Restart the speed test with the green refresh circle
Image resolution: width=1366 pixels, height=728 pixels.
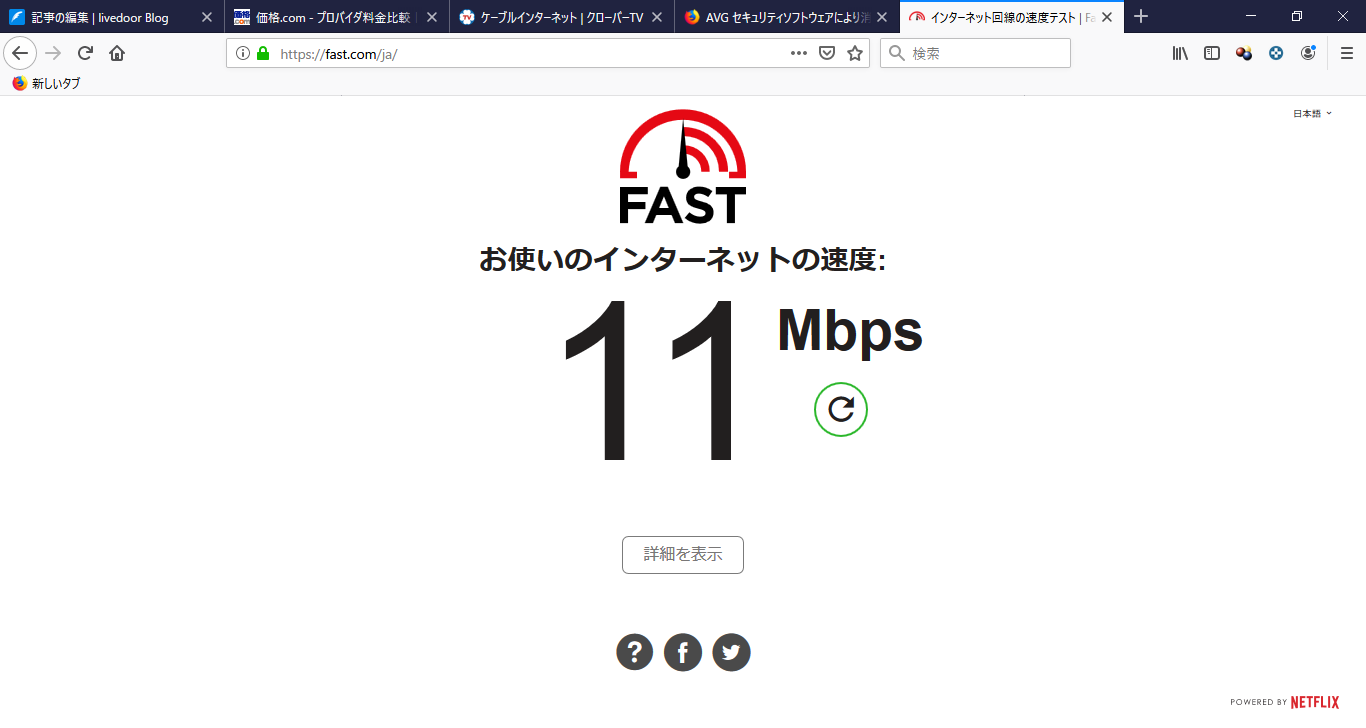841,409
